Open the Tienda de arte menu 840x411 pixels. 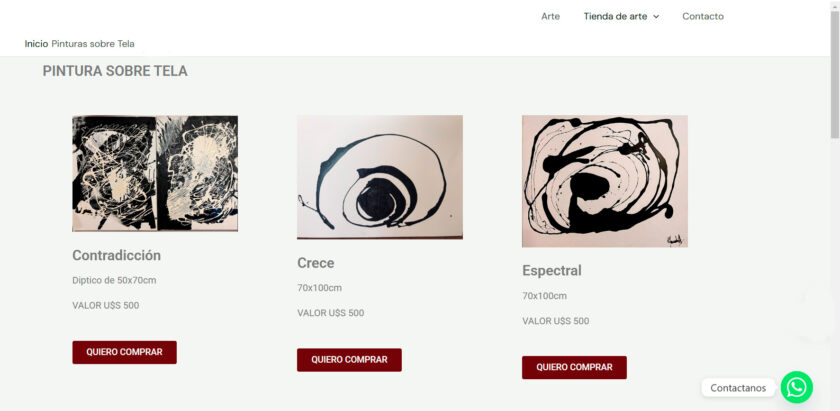pyautogui.click(x=615, y=17)
